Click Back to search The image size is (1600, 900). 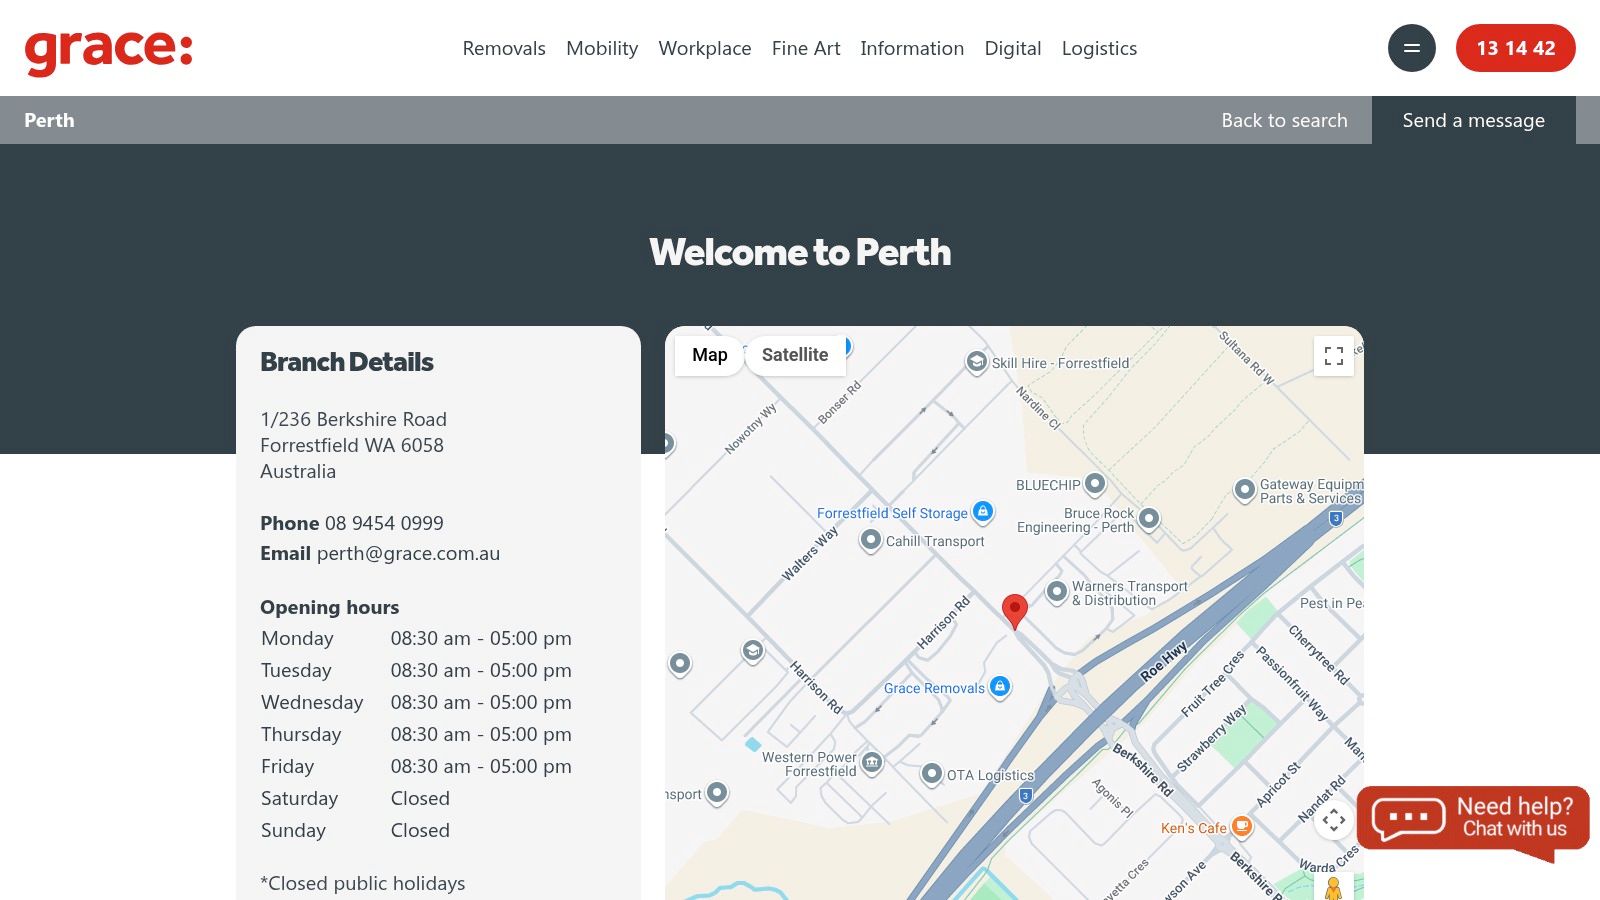pos(1284,120)
